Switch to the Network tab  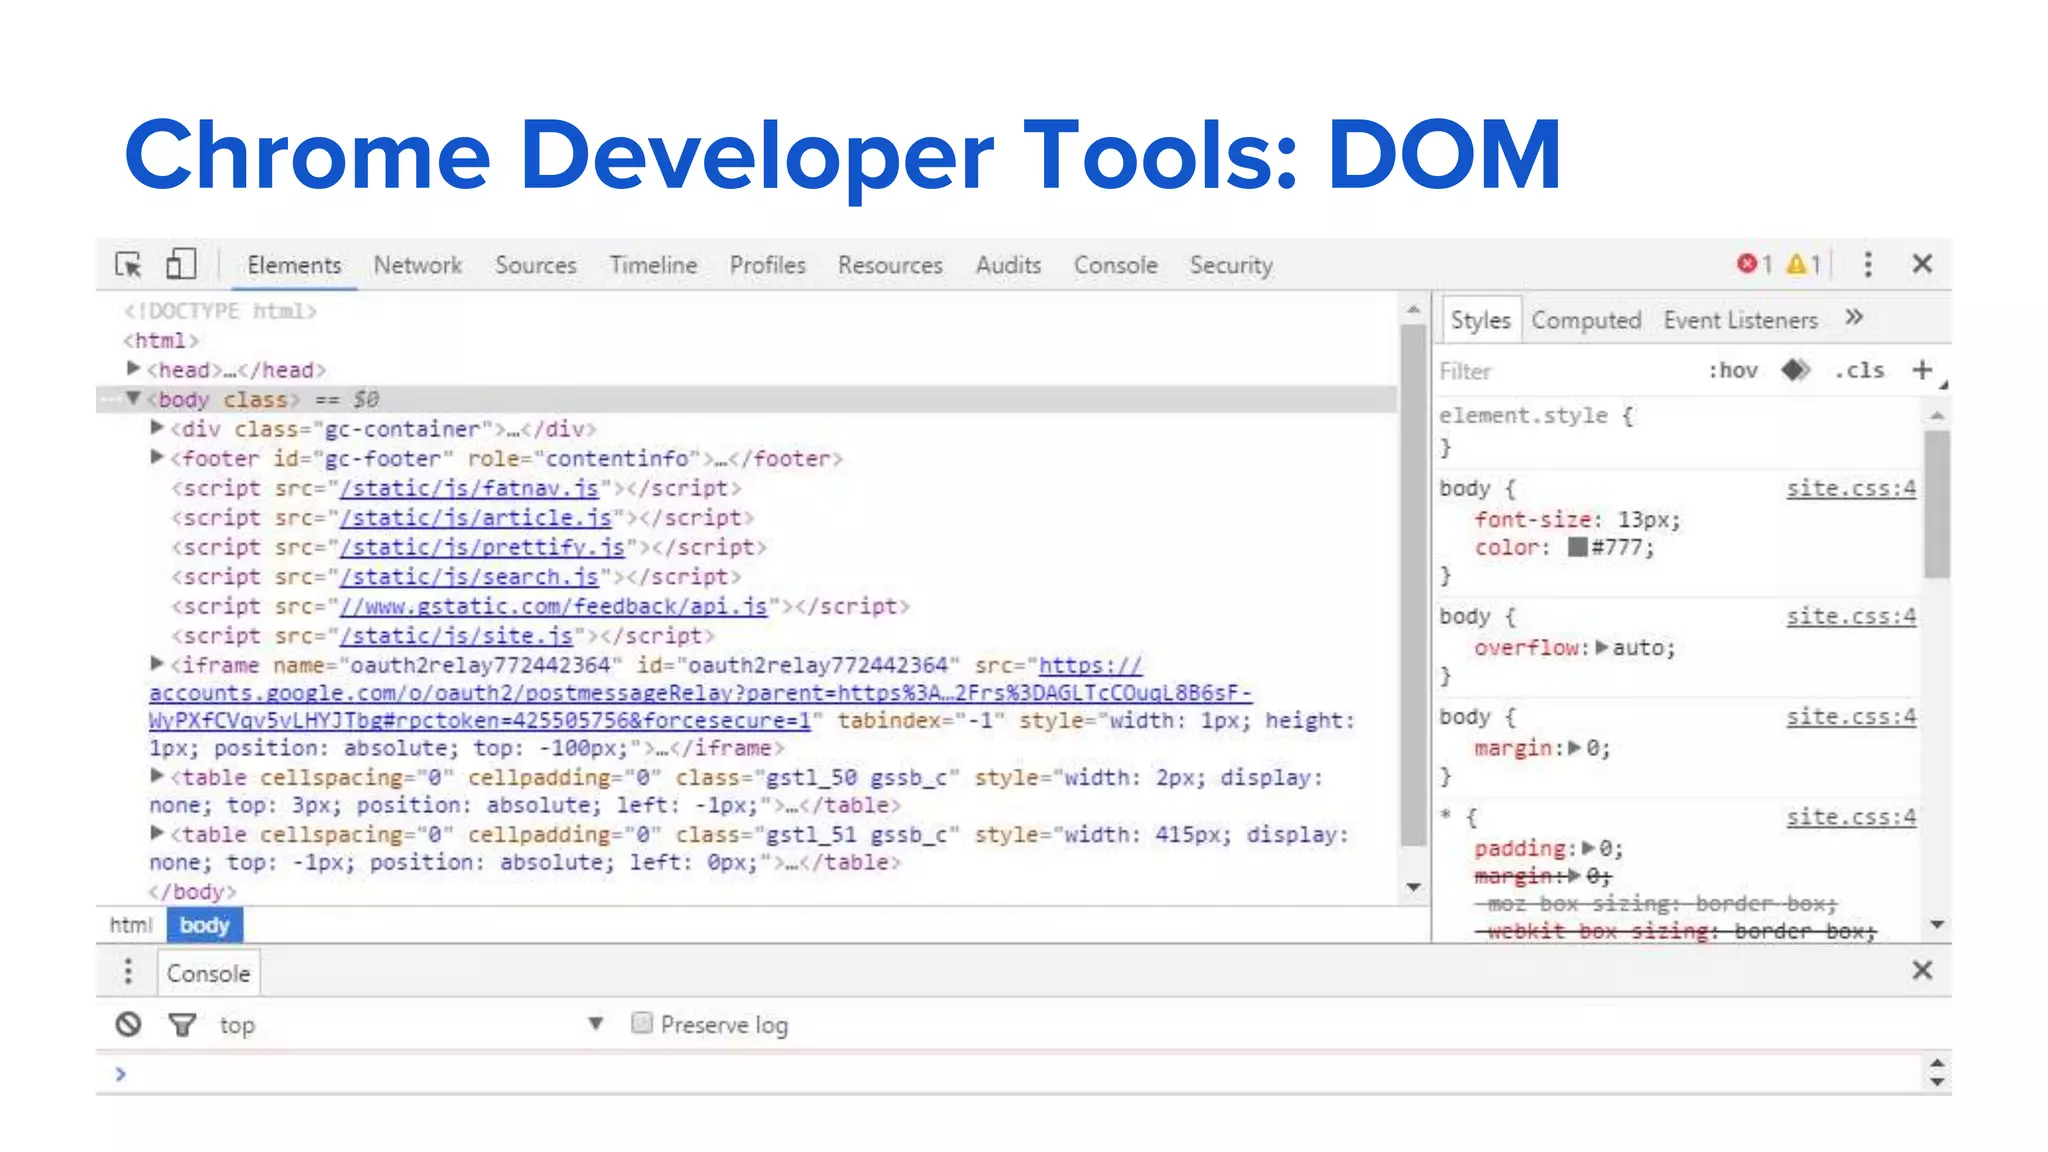coord(418,265)
